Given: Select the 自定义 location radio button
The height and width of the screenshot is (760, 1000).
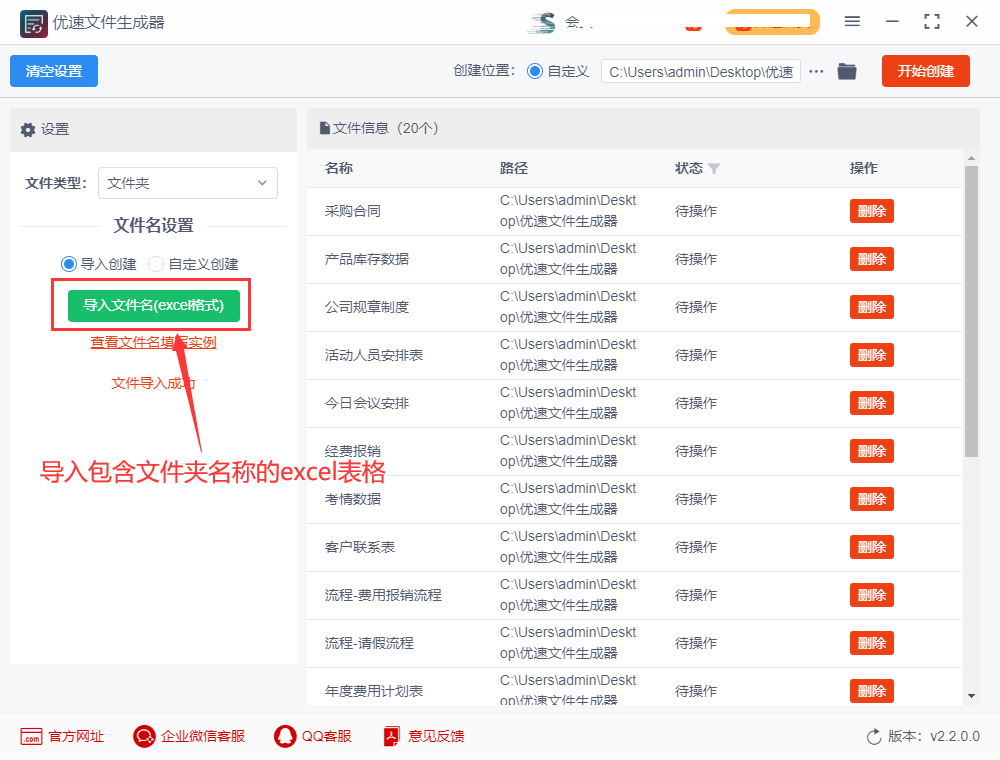Looking at the screenshot, I should click(534, 71).
